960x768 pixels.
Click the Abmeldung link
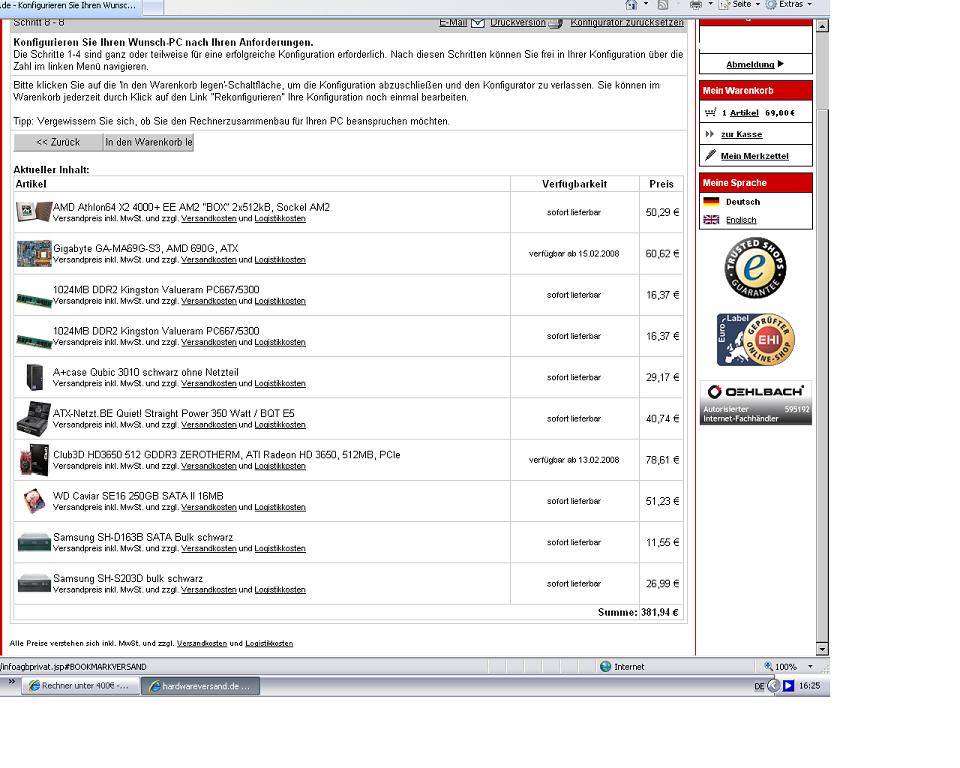(x=751, y=64)
